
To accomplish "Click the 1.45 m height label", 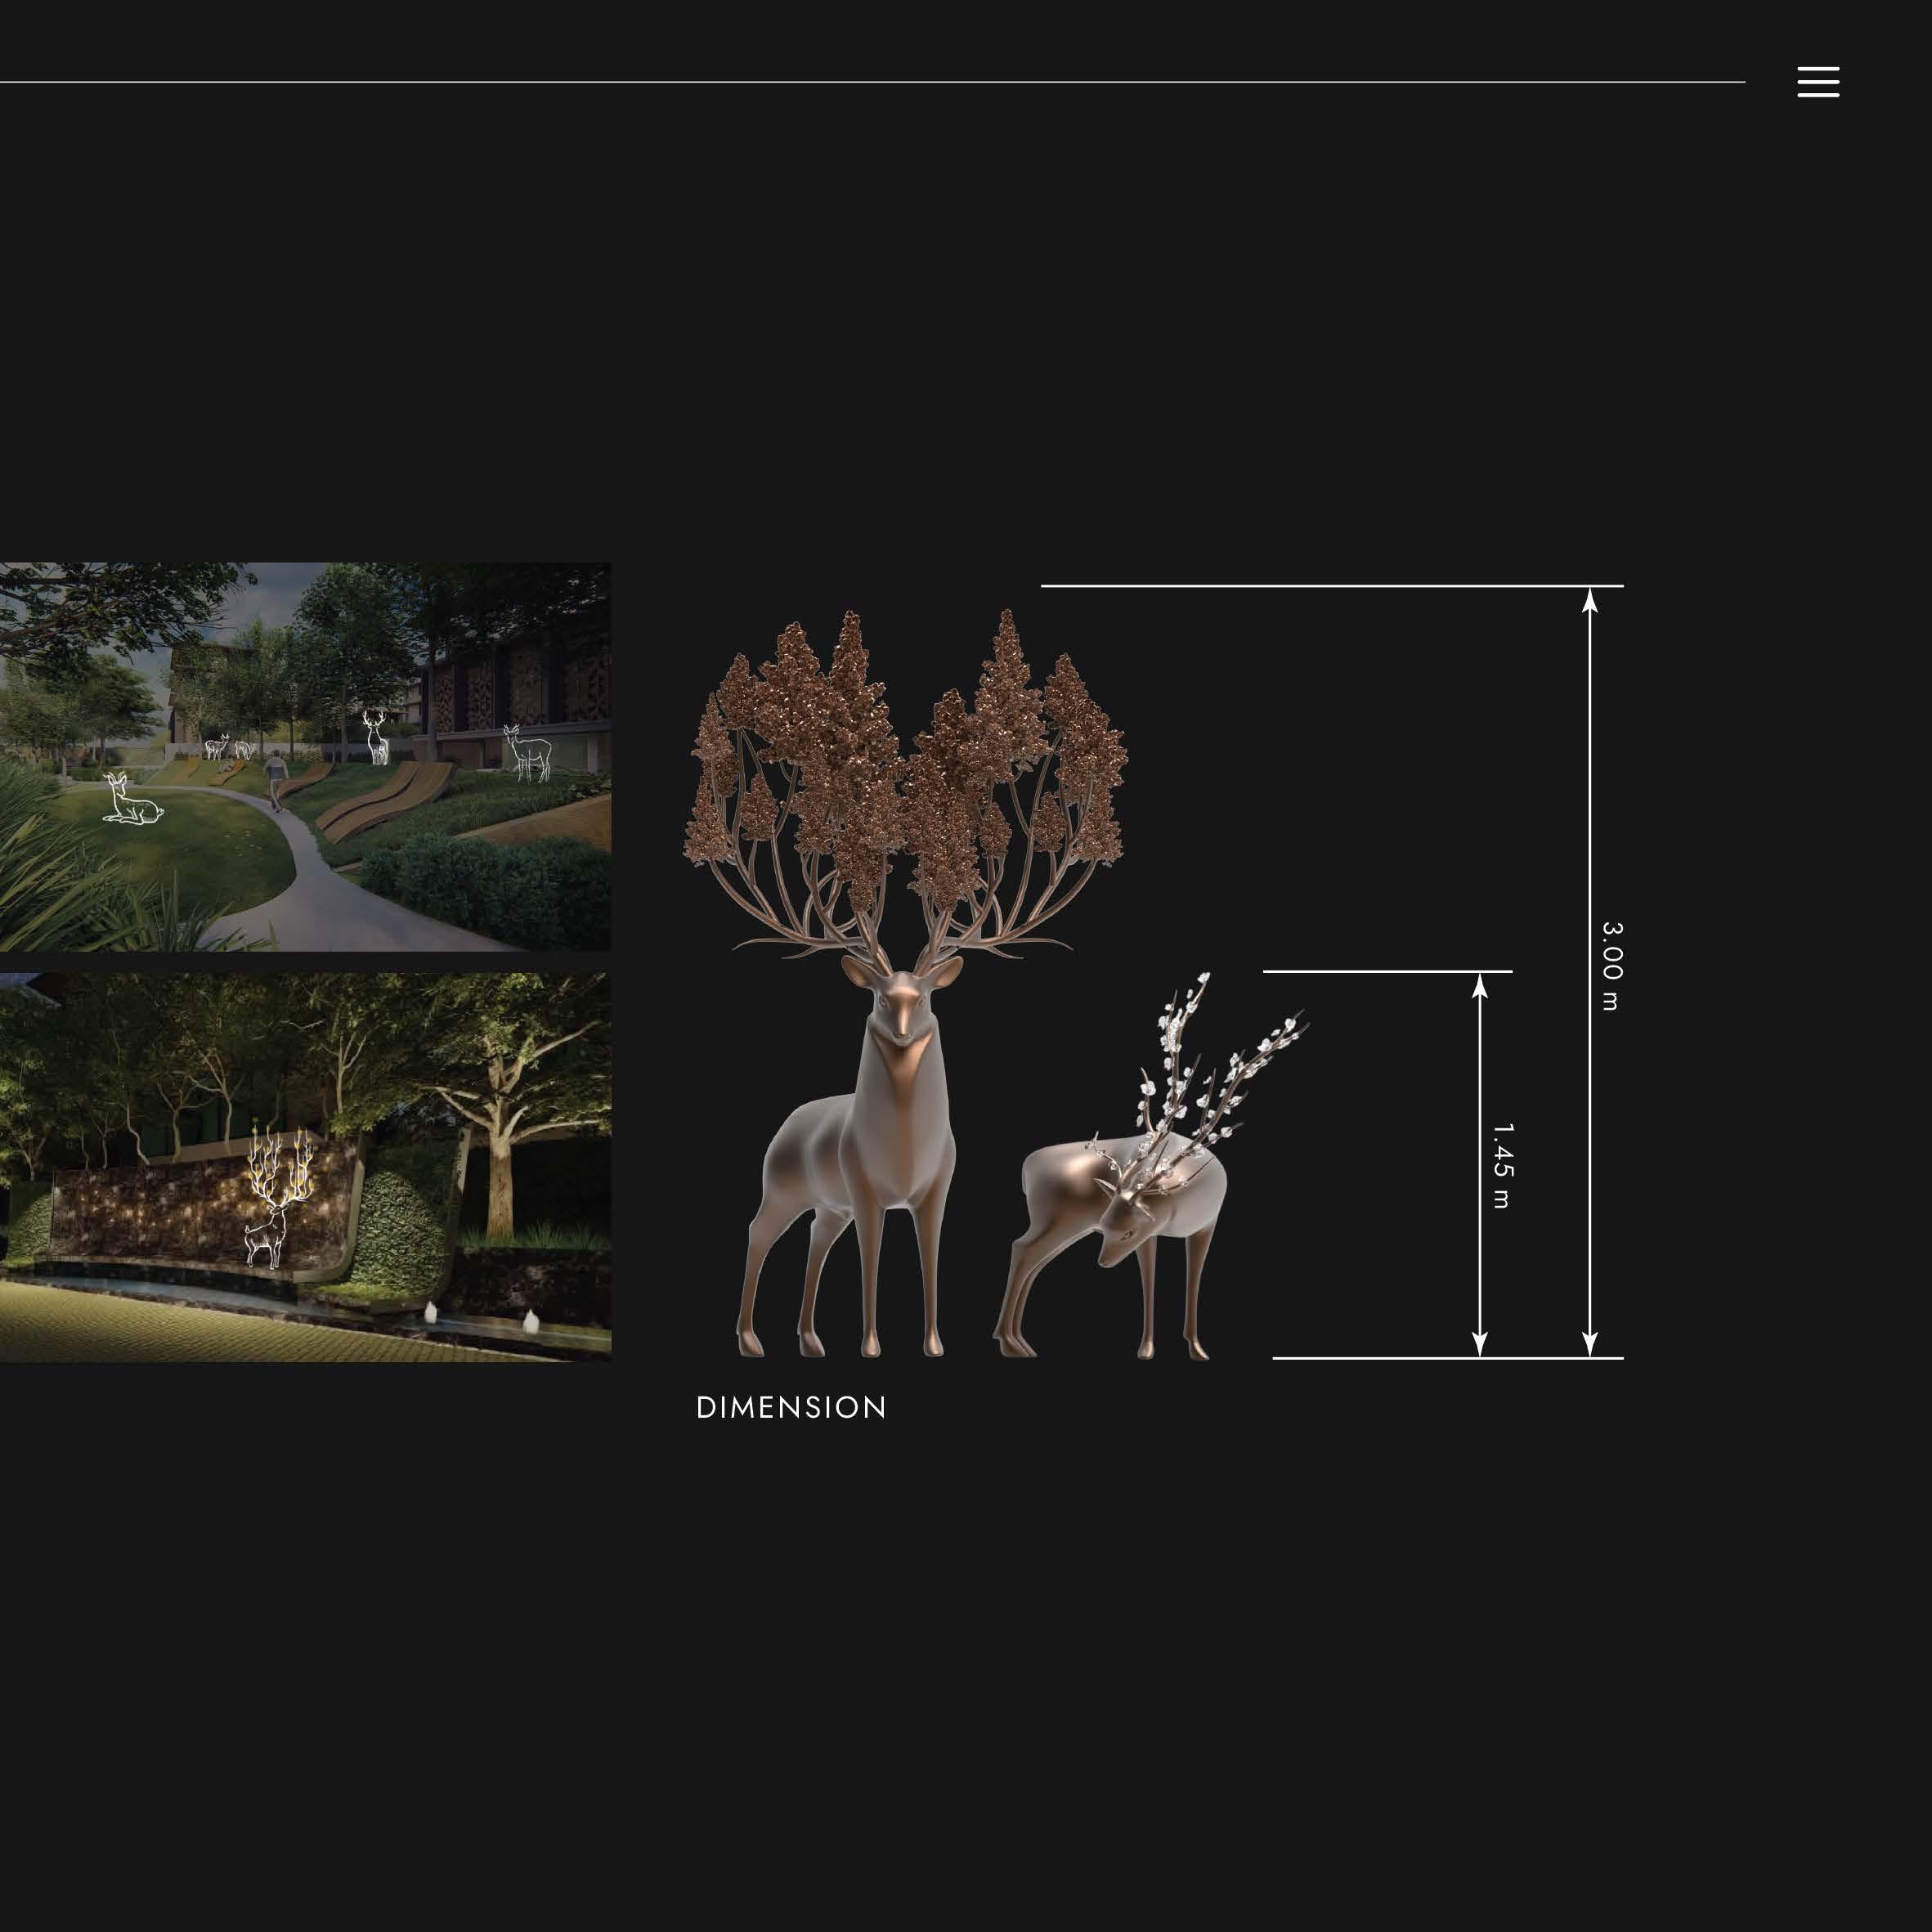I will [x=1502, y=1165].
